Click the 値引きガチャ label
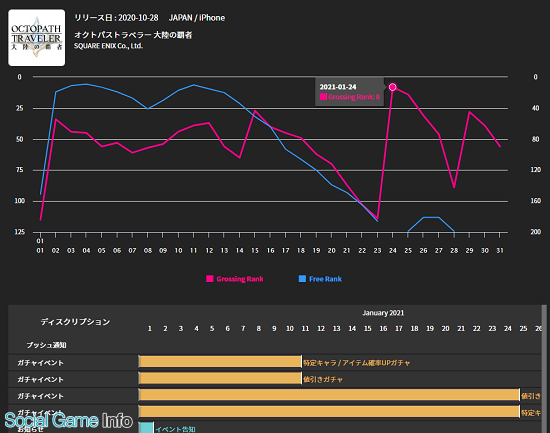This screenshot has width=550, height=433. (323, 379)
